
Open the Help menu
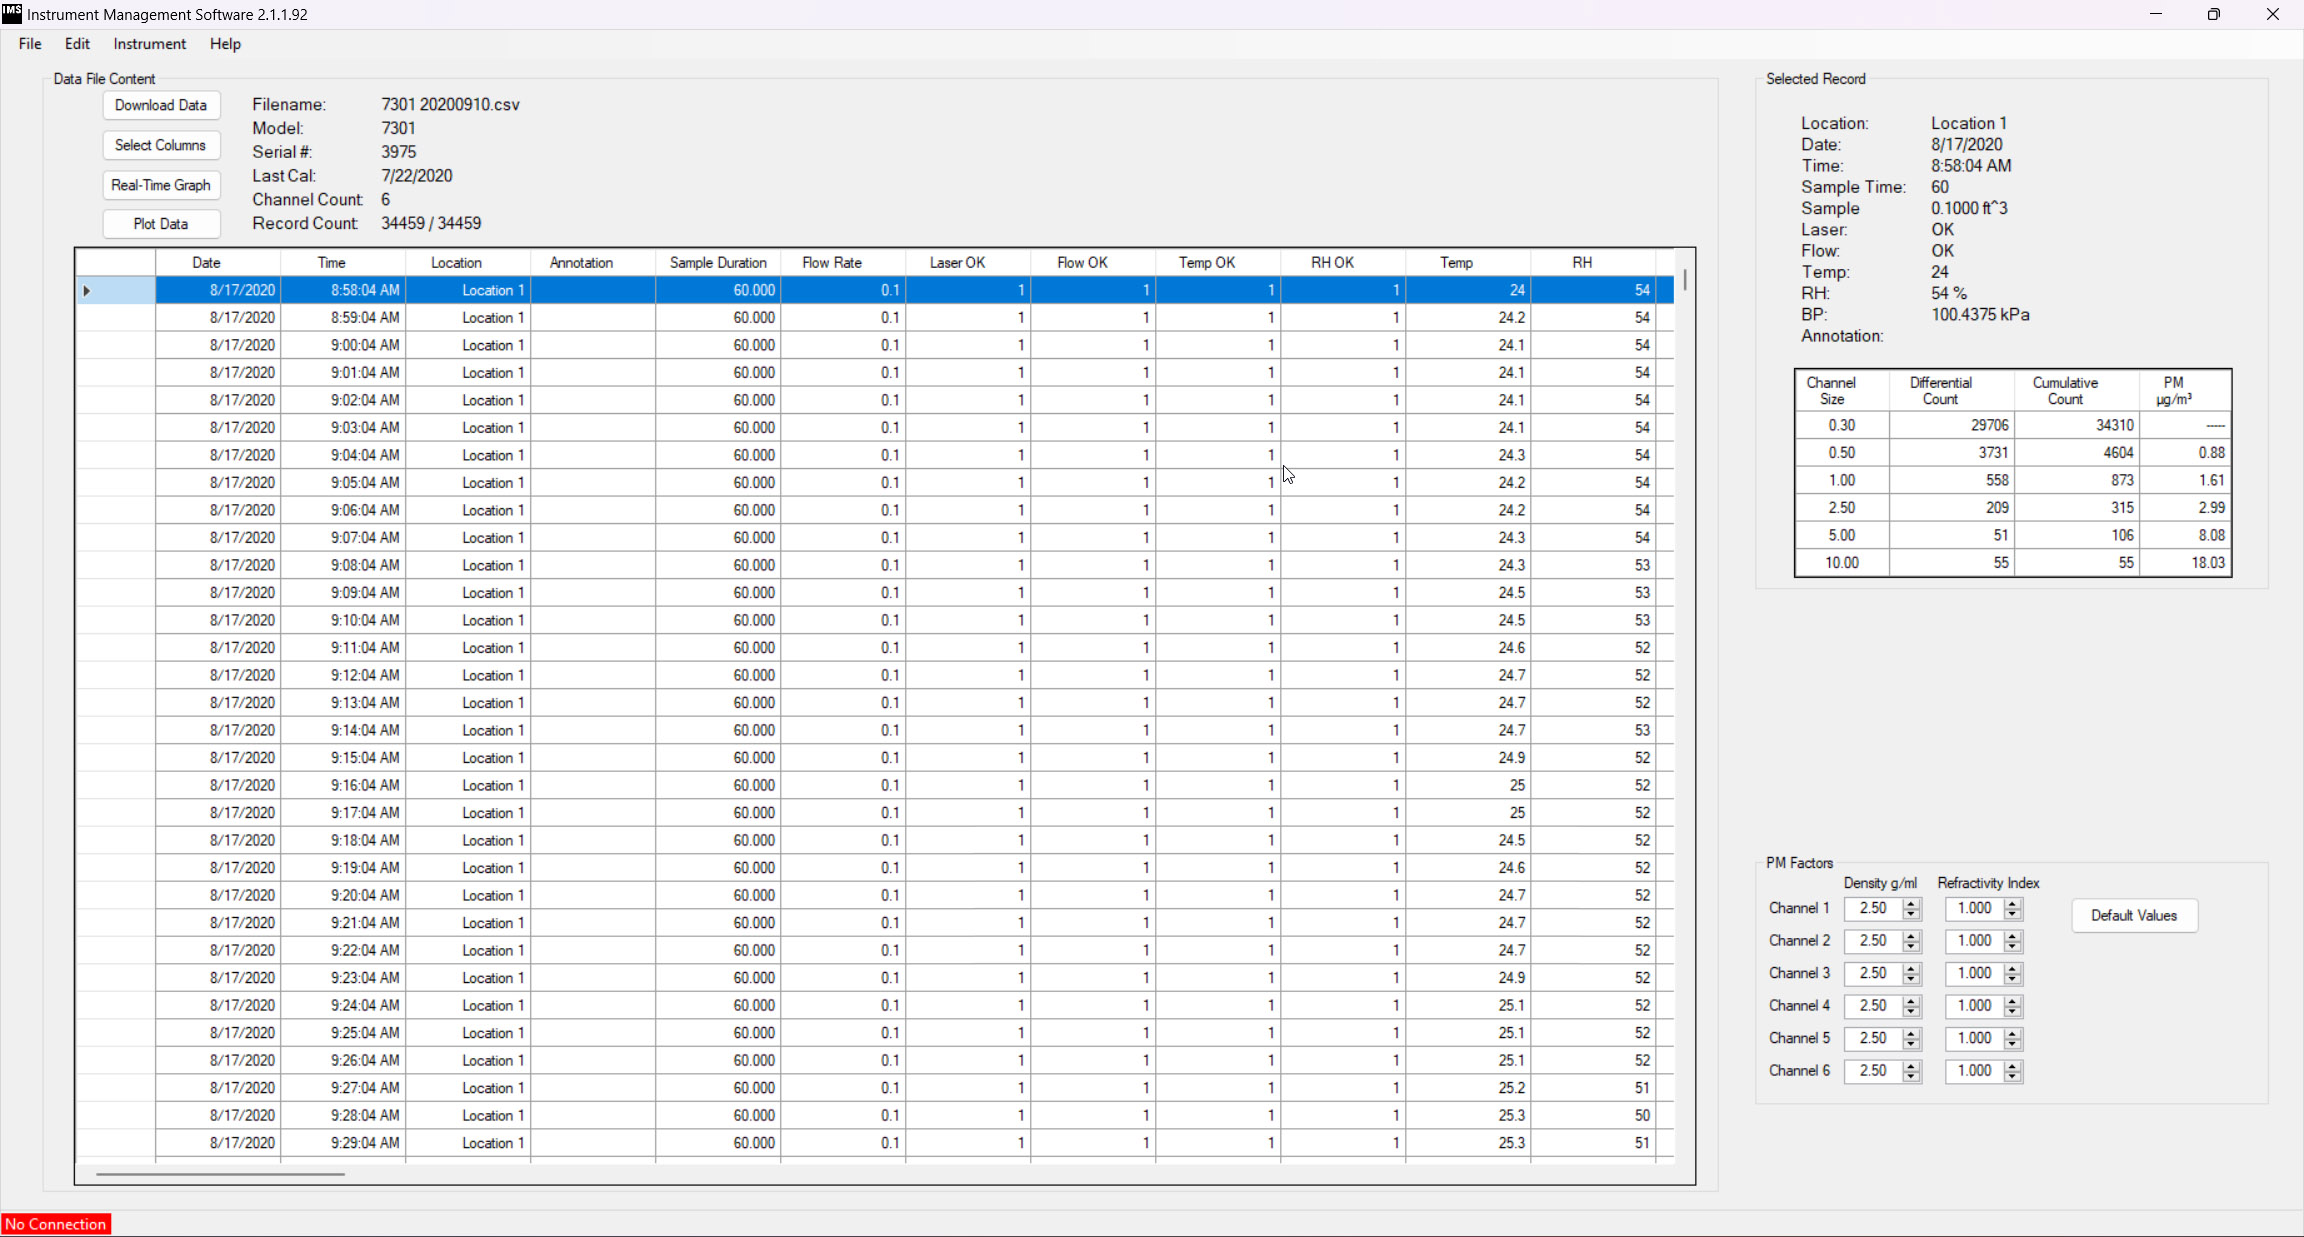pos(225,44)
